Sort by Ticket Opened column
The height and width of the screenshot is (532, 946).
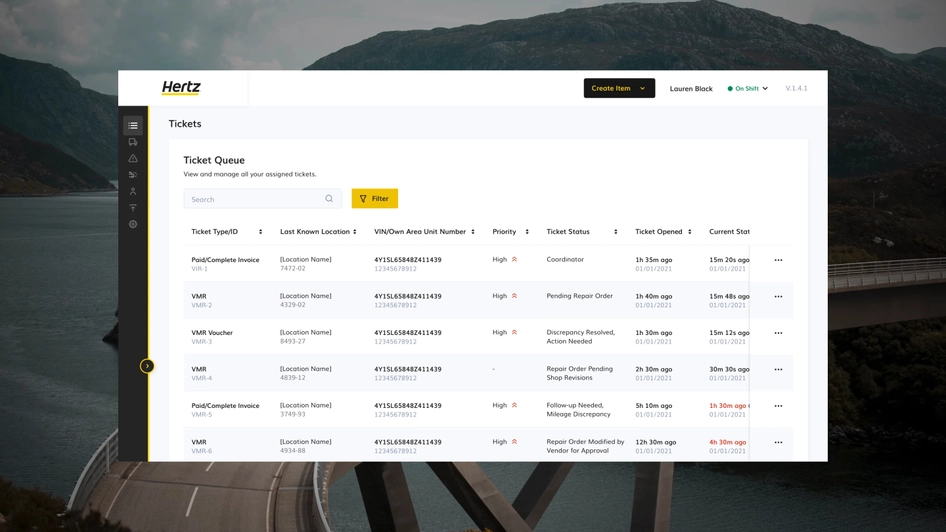(690, 232)
